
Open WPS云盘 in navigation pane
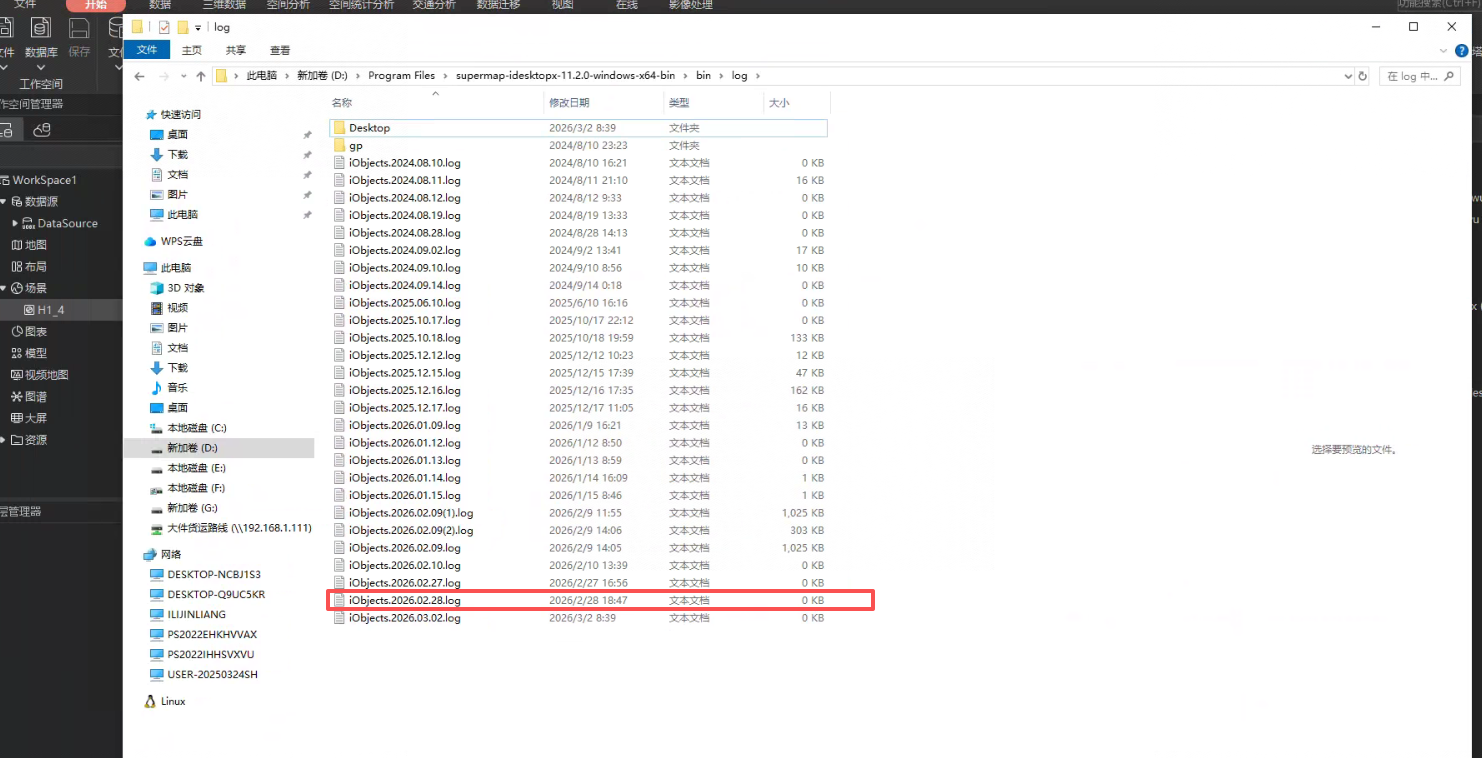(181, 241)
